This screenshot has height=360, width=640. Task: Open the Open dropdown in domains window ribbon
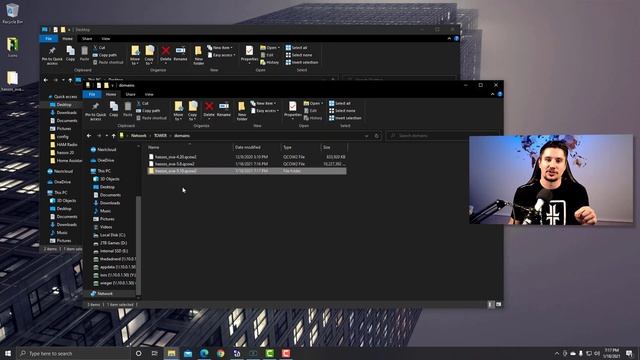pos(313,103)
